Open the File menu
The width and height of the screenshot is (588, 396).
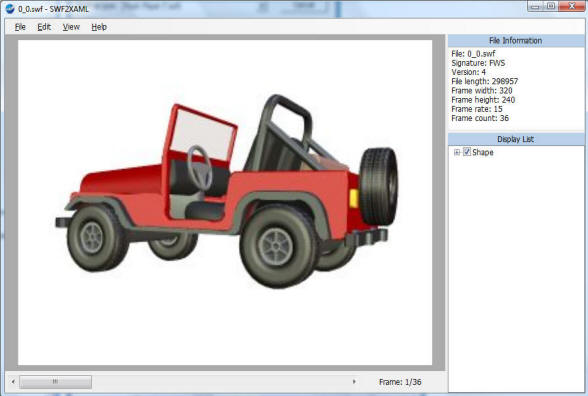click(x=20, y=27)
